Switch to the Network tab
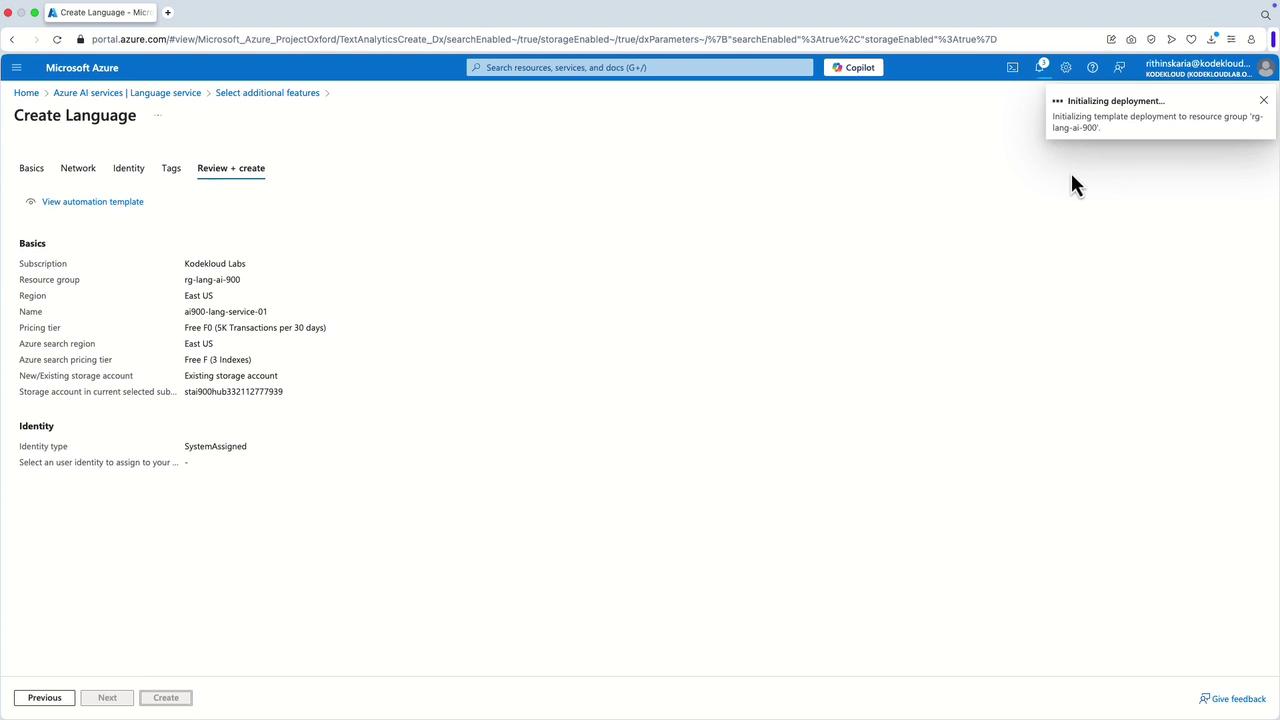 pyautogui.click(x=78, y=168)
